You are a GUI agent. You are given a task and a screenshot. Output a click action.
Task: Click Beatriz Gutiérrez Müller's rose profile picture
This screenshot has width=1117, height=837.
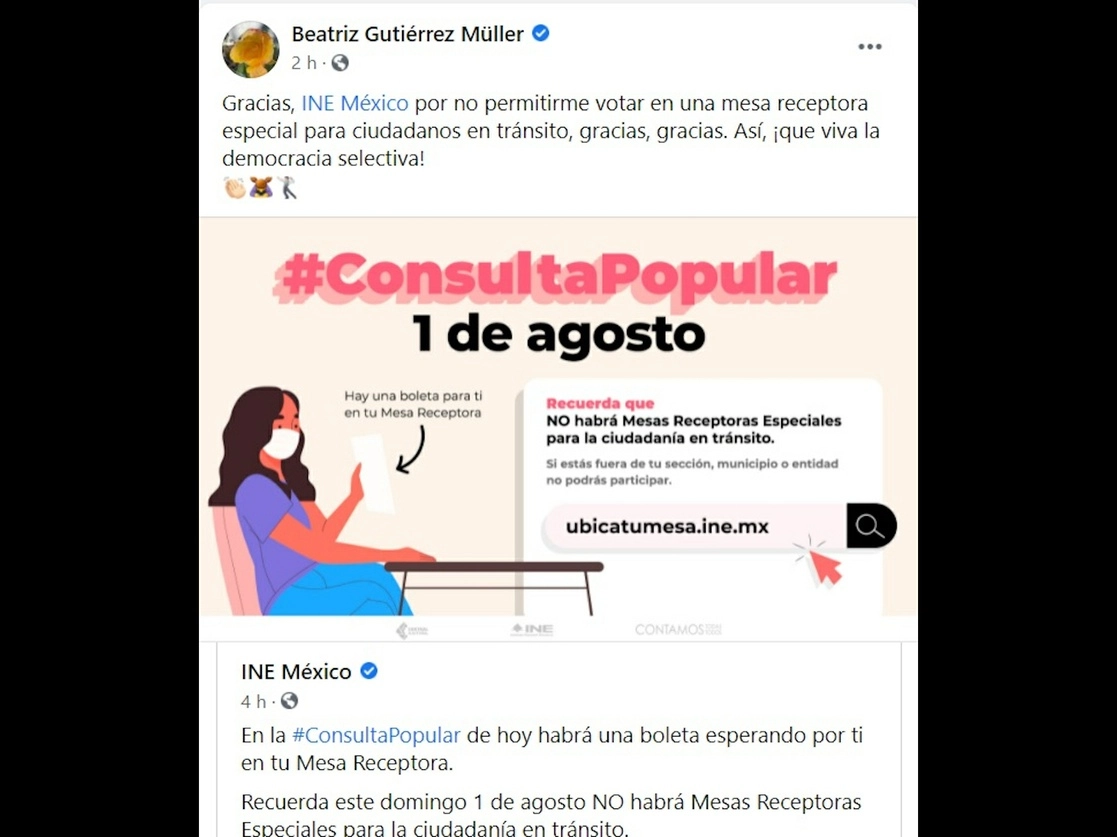[x=250, y=48]
